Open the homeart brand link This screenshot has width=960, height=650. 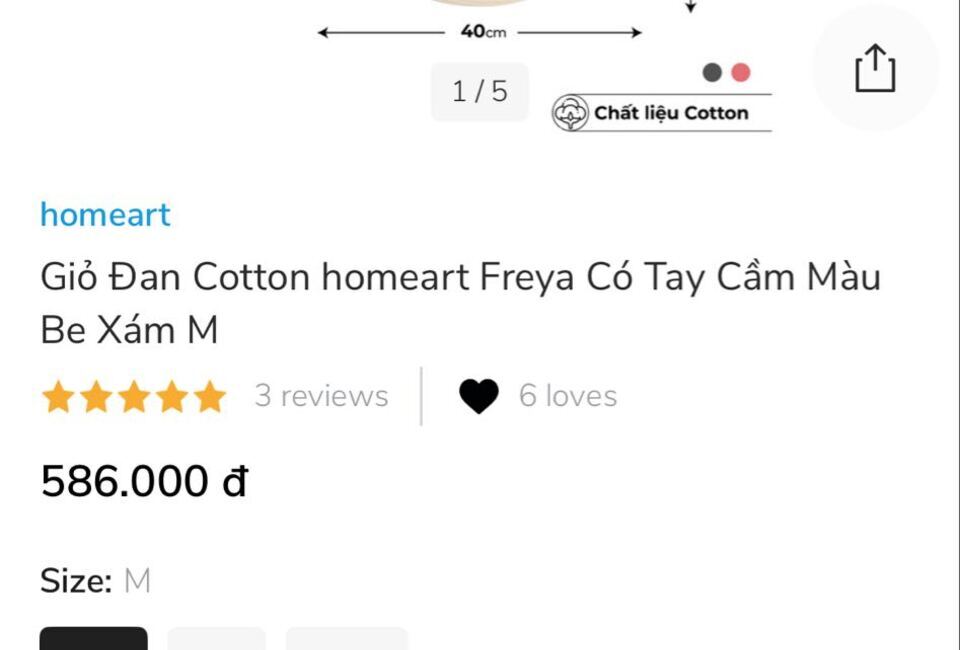[105, 215]
